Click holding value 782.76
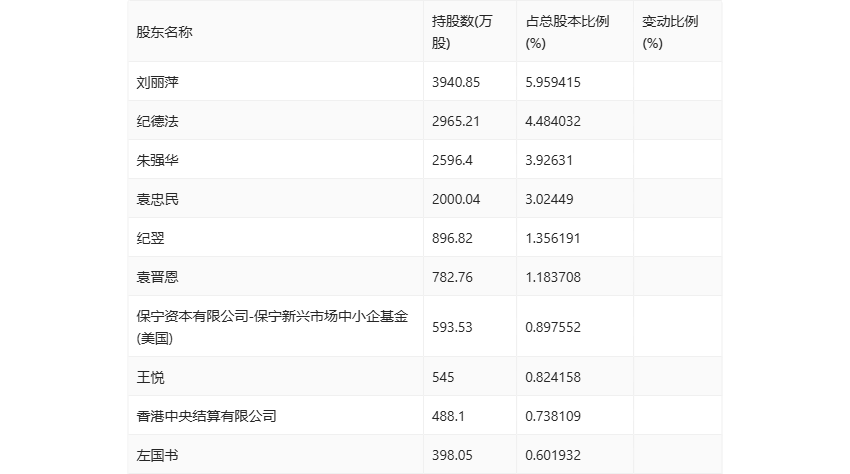Viewport: 850px width, 474px height. (452, 277)
